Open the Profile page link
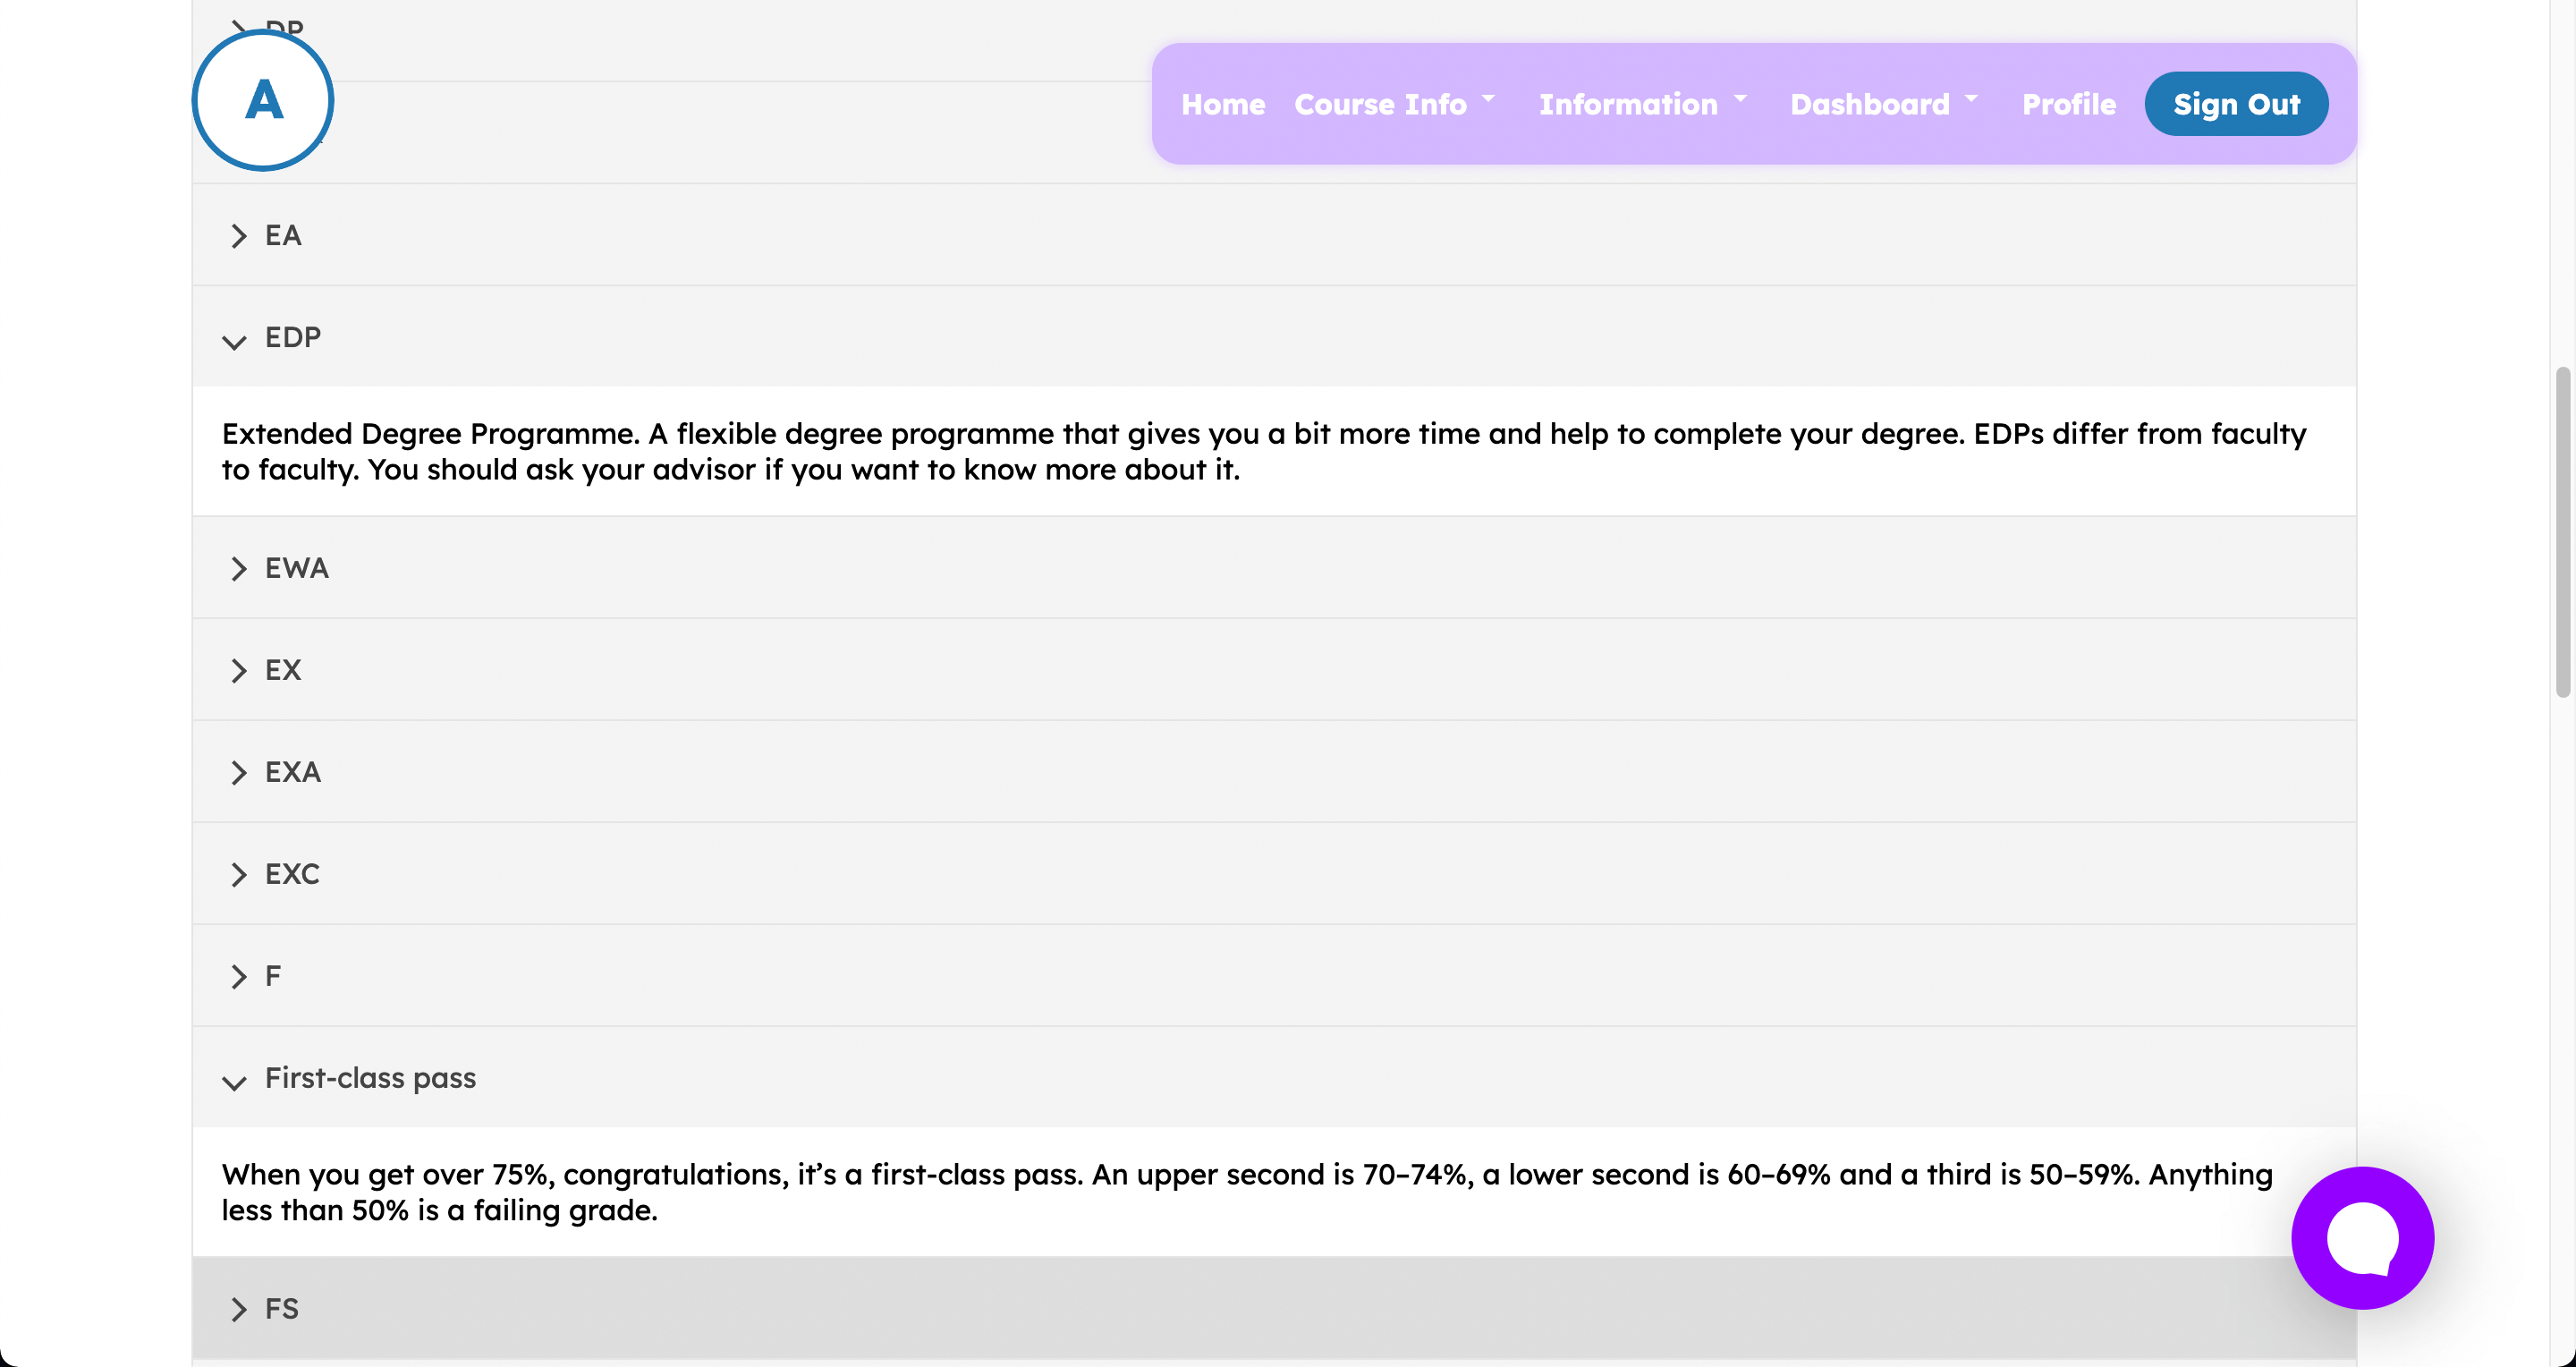Image resolution: width=2576 pixels, height=1367 pixels. (x=2069, y=104)
